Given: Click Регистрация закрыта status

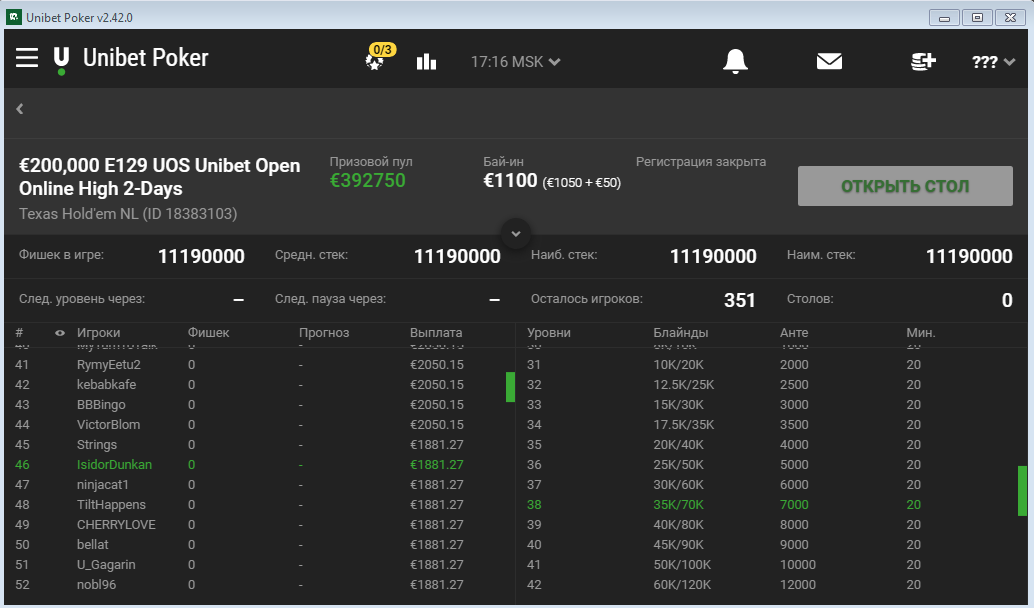Looking at the screenshot, I should [701, 162].
